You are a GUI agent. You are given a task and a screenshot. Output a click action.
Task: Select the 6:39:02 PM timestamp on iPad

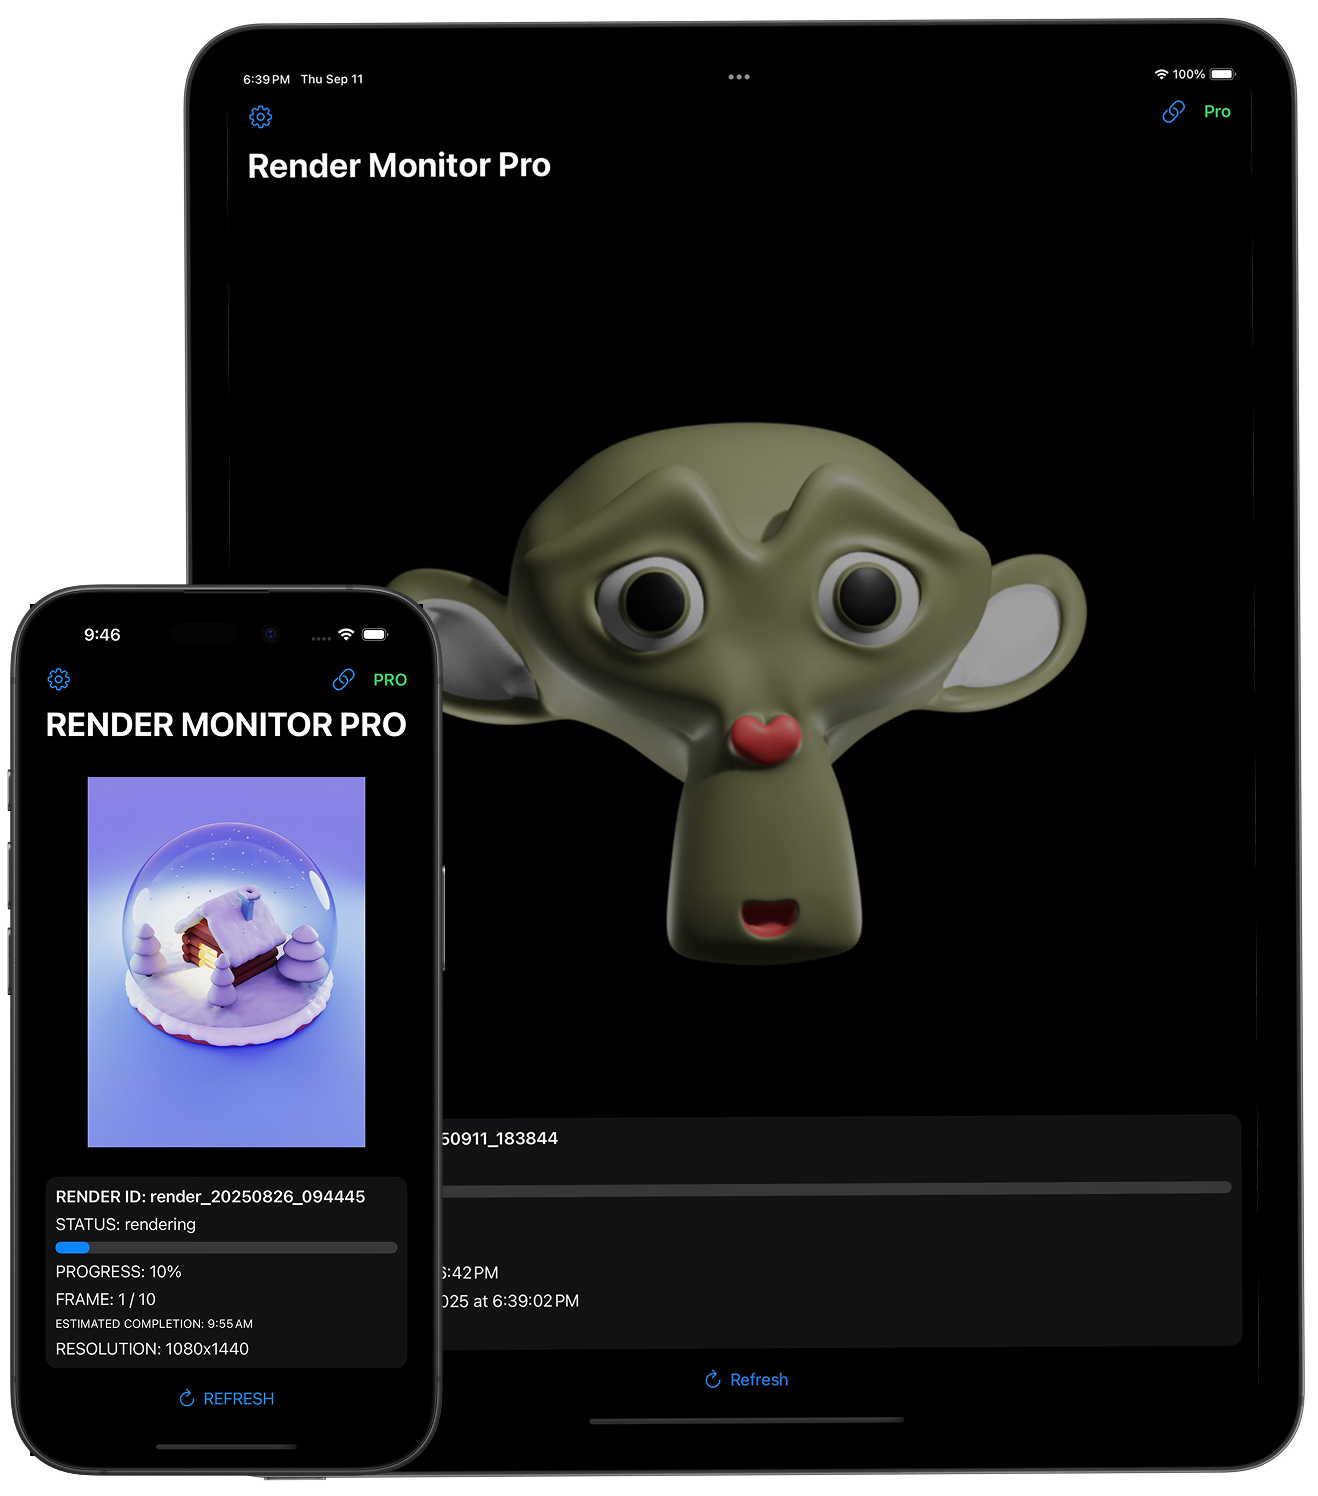pyautogui.click(x=536, y=1302)
